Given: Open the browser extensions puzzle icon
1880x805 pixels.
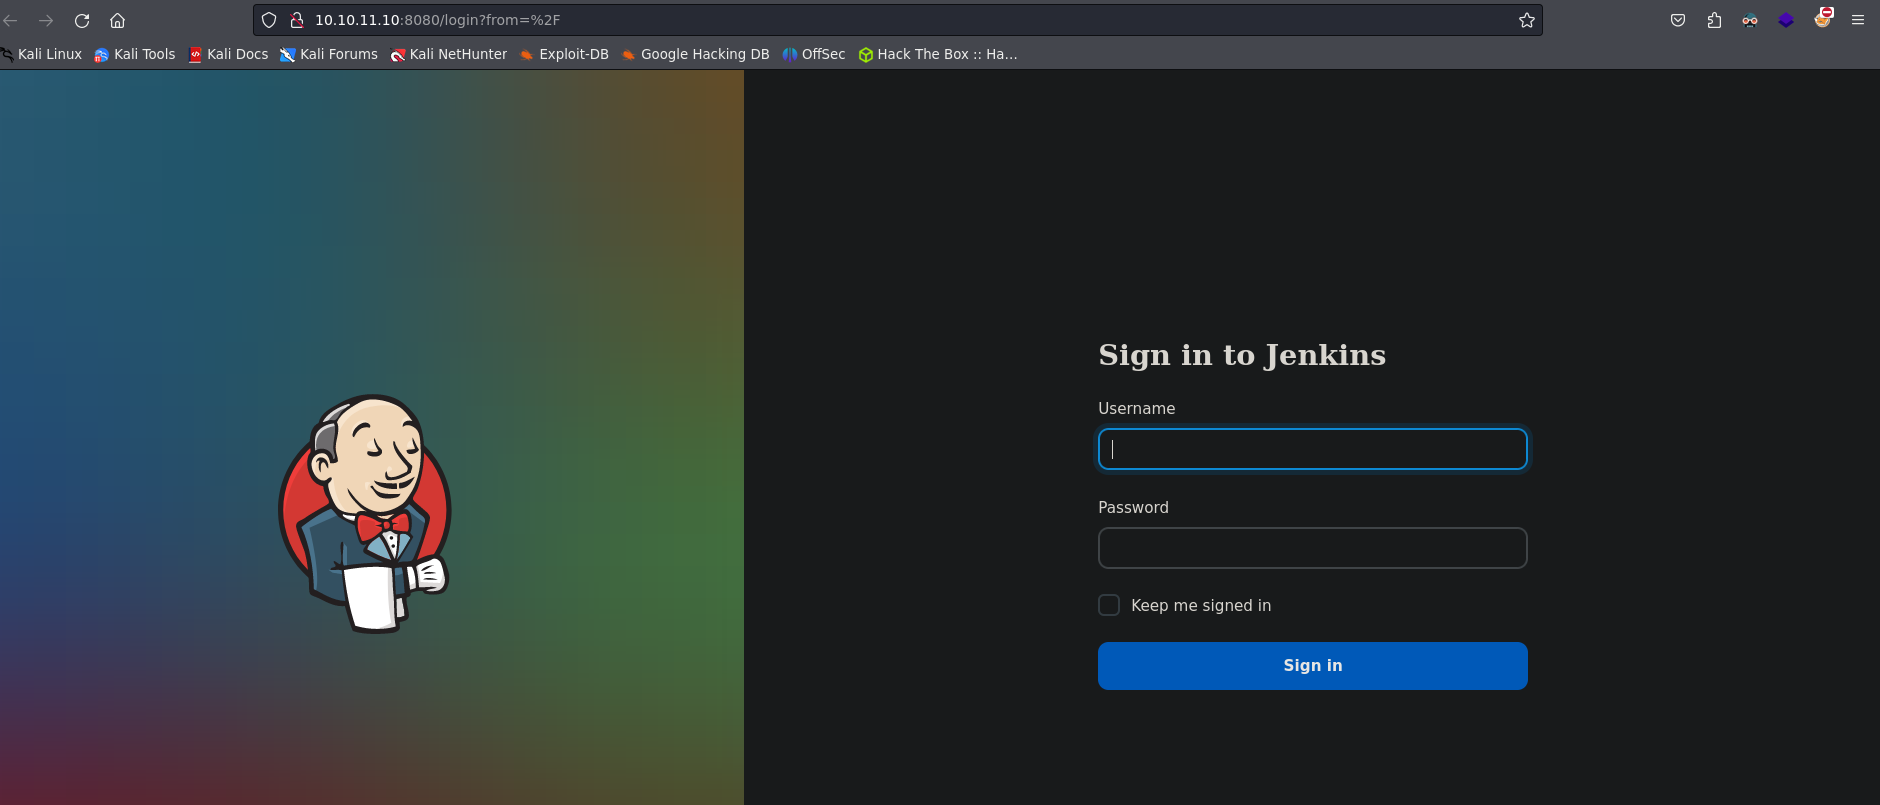Looking at the screenshot, I should coord(1714,20).
